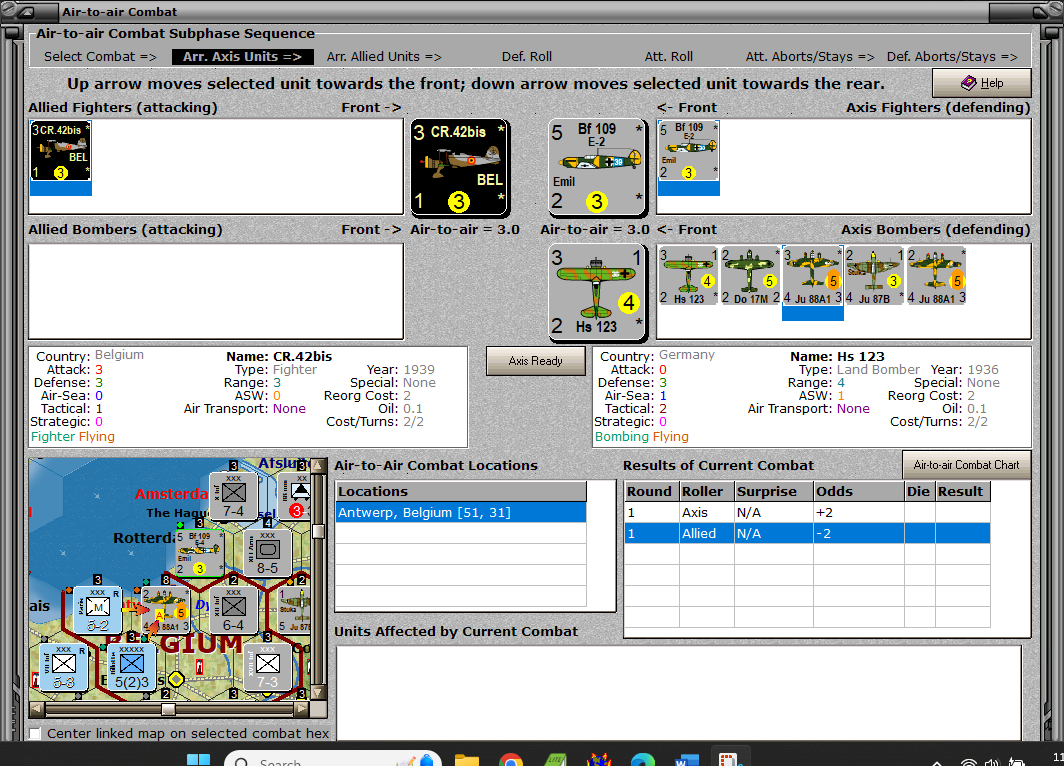Click the Select Combat subphase step
Viewport: 1064px width, 766px height.
click(100, 57)
